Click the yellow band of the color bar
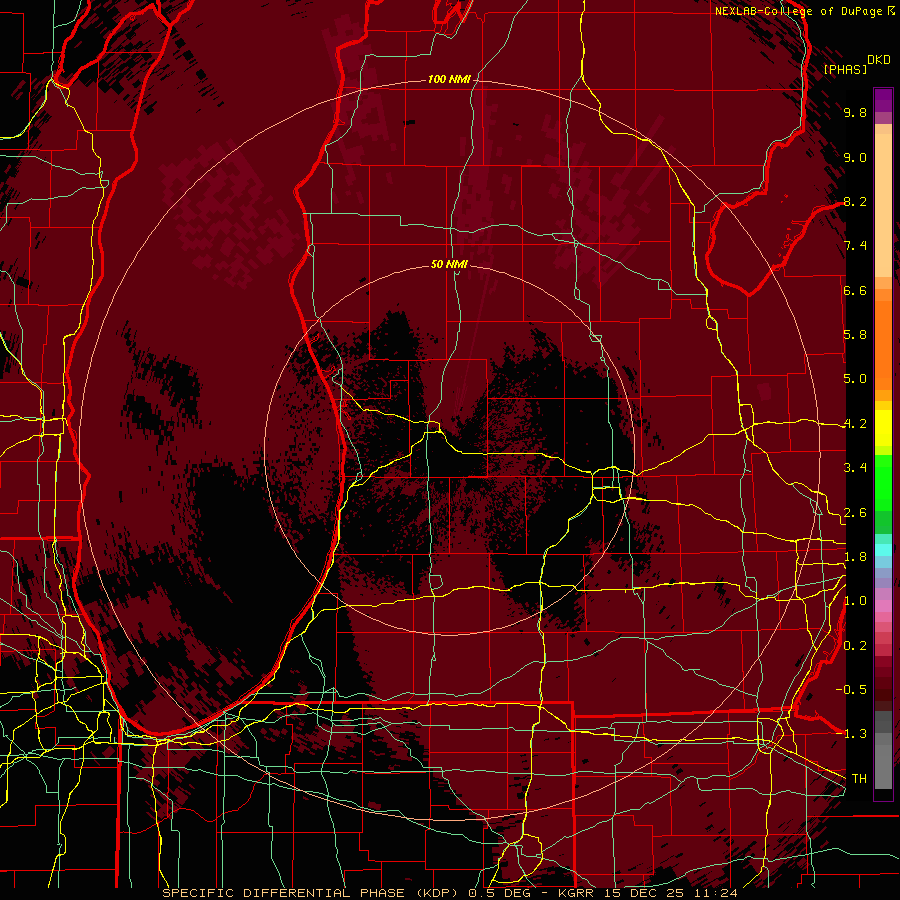 [x=883, y=428]
